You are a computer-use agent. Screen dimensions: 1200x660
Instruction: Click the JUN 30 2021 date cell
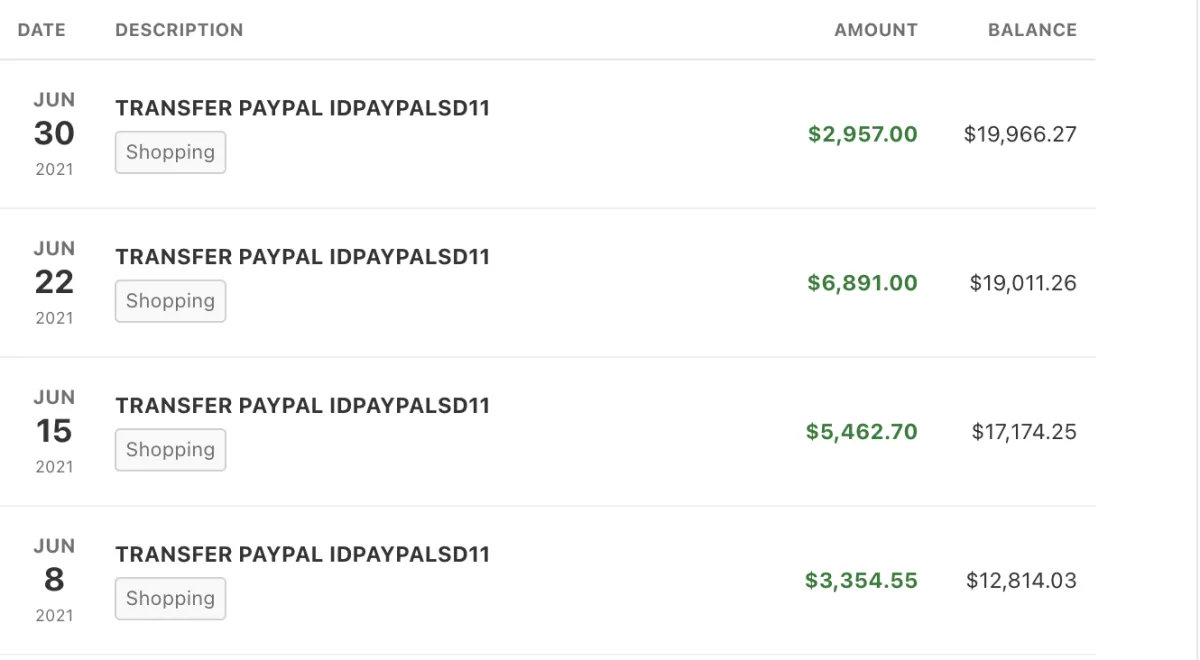(54, 134)
